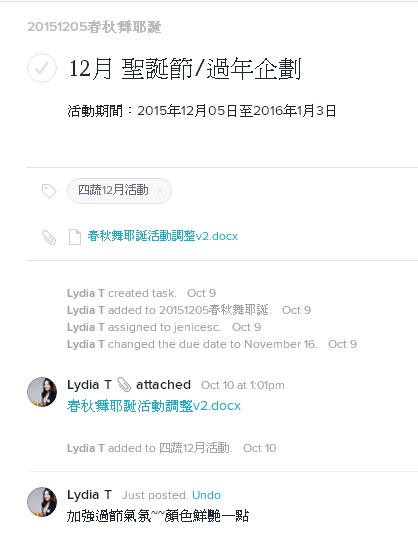Screen dimensions: 418x555
Task: Click the tag icon beside 四蔬12月活動
Action: (x=49, y=191)
